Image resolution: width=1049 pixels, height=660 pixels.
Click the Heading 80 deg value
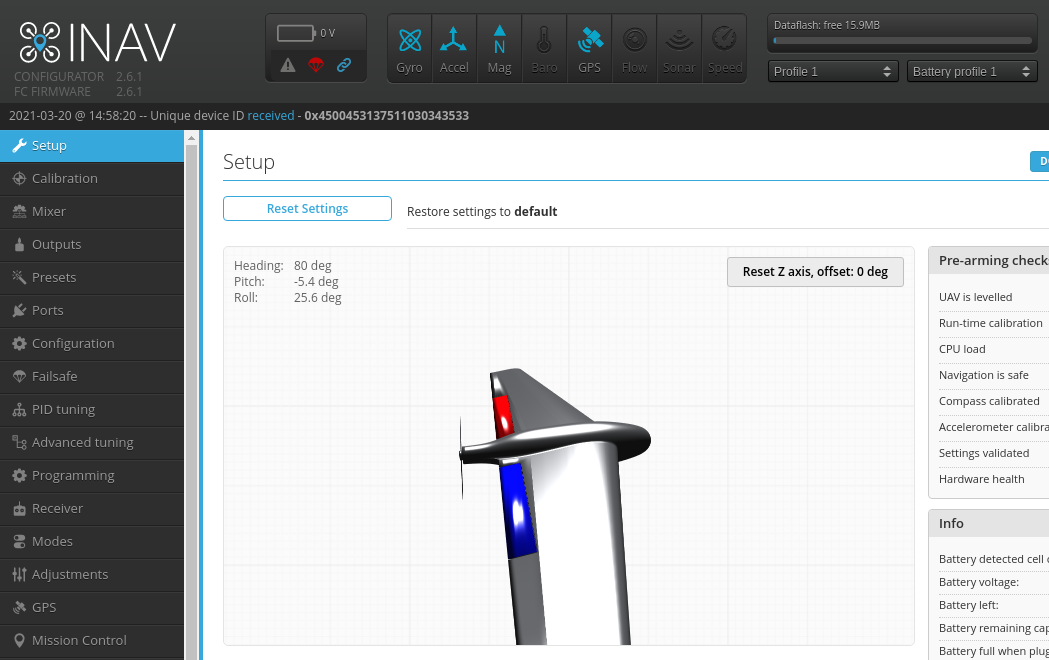[x=312, y=265]
